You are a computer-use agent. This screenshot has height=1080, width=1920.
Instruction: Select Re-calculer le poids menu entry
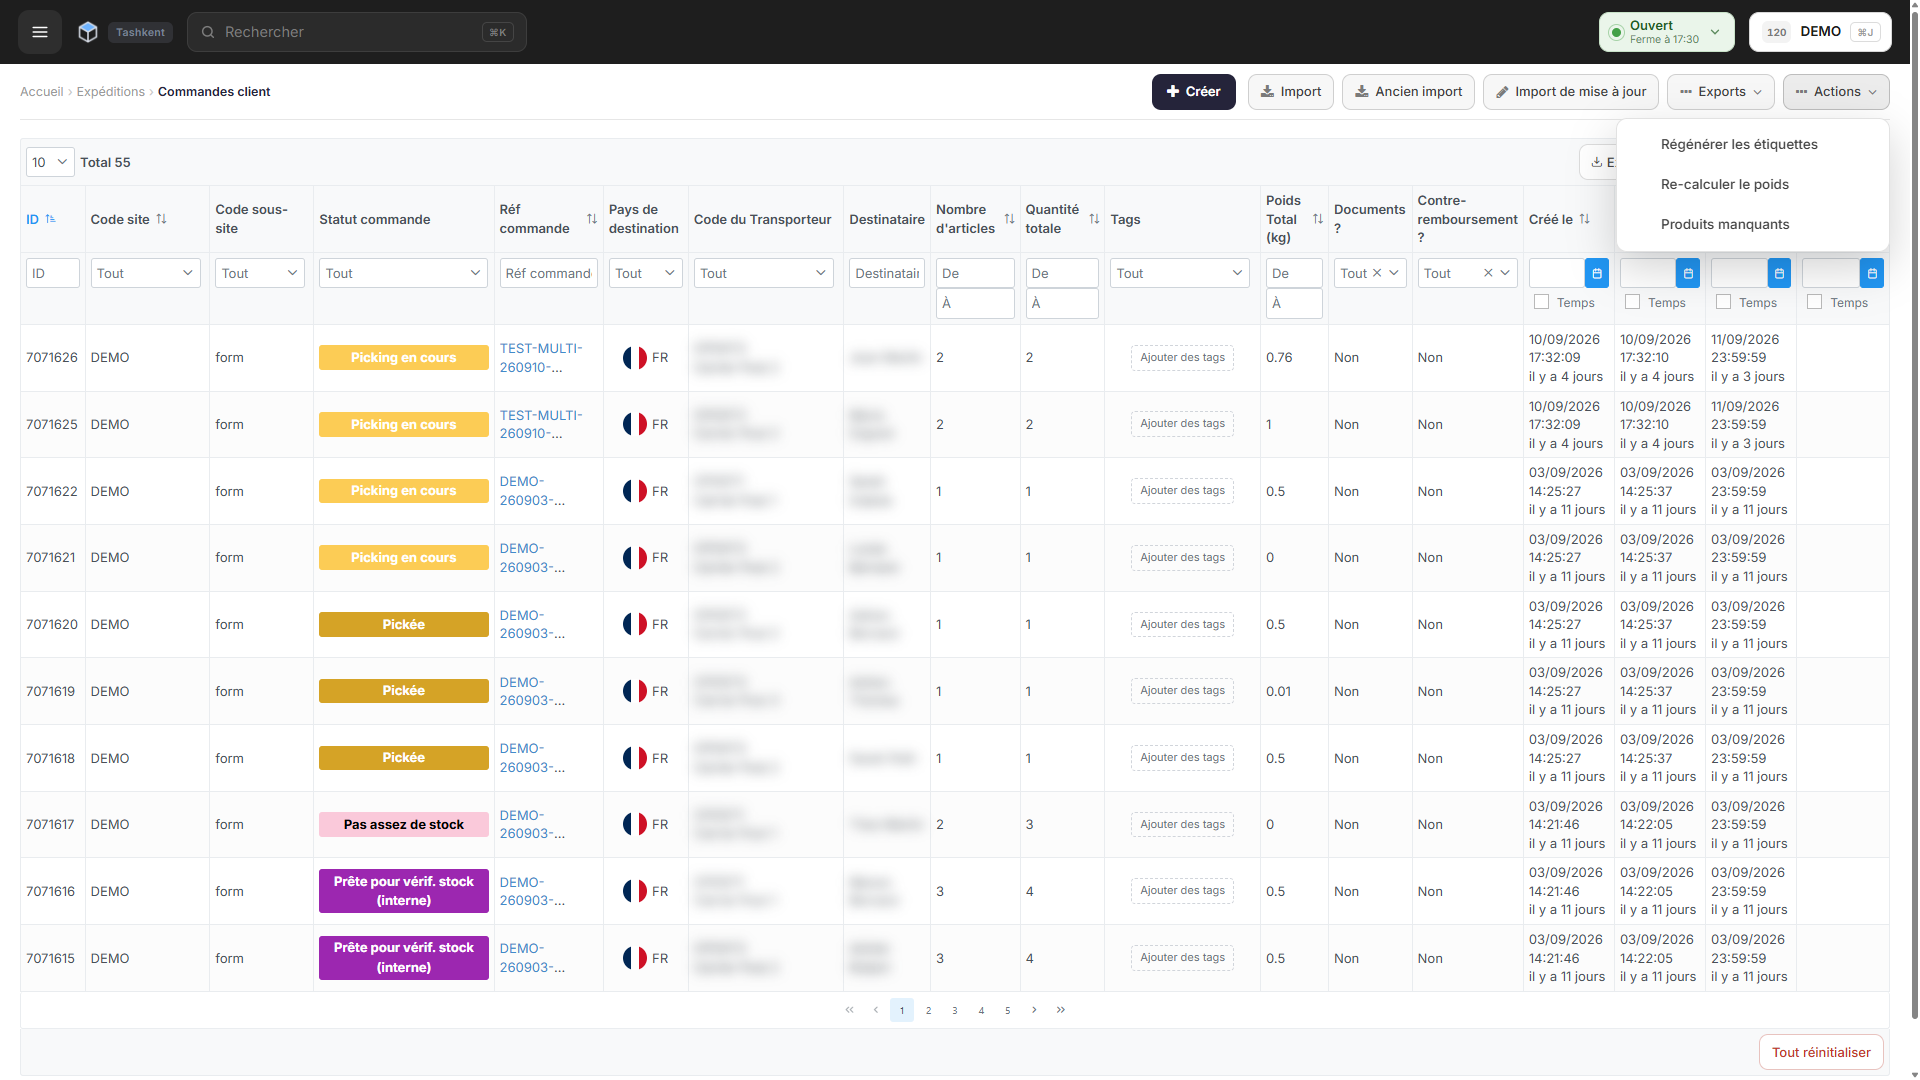pyautogui.click(x=1724, y=184)
